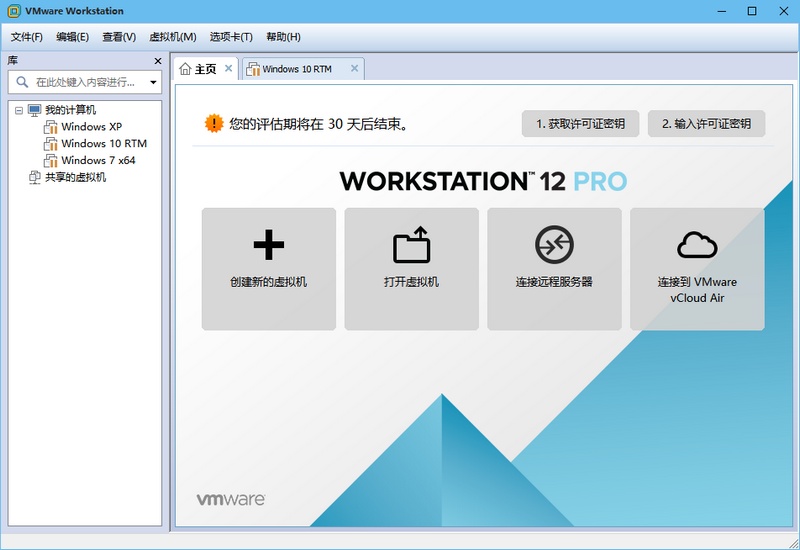Switch to the Windows 10 RTM tab
This screenshot has width=800, height=550.
point(303,69)
